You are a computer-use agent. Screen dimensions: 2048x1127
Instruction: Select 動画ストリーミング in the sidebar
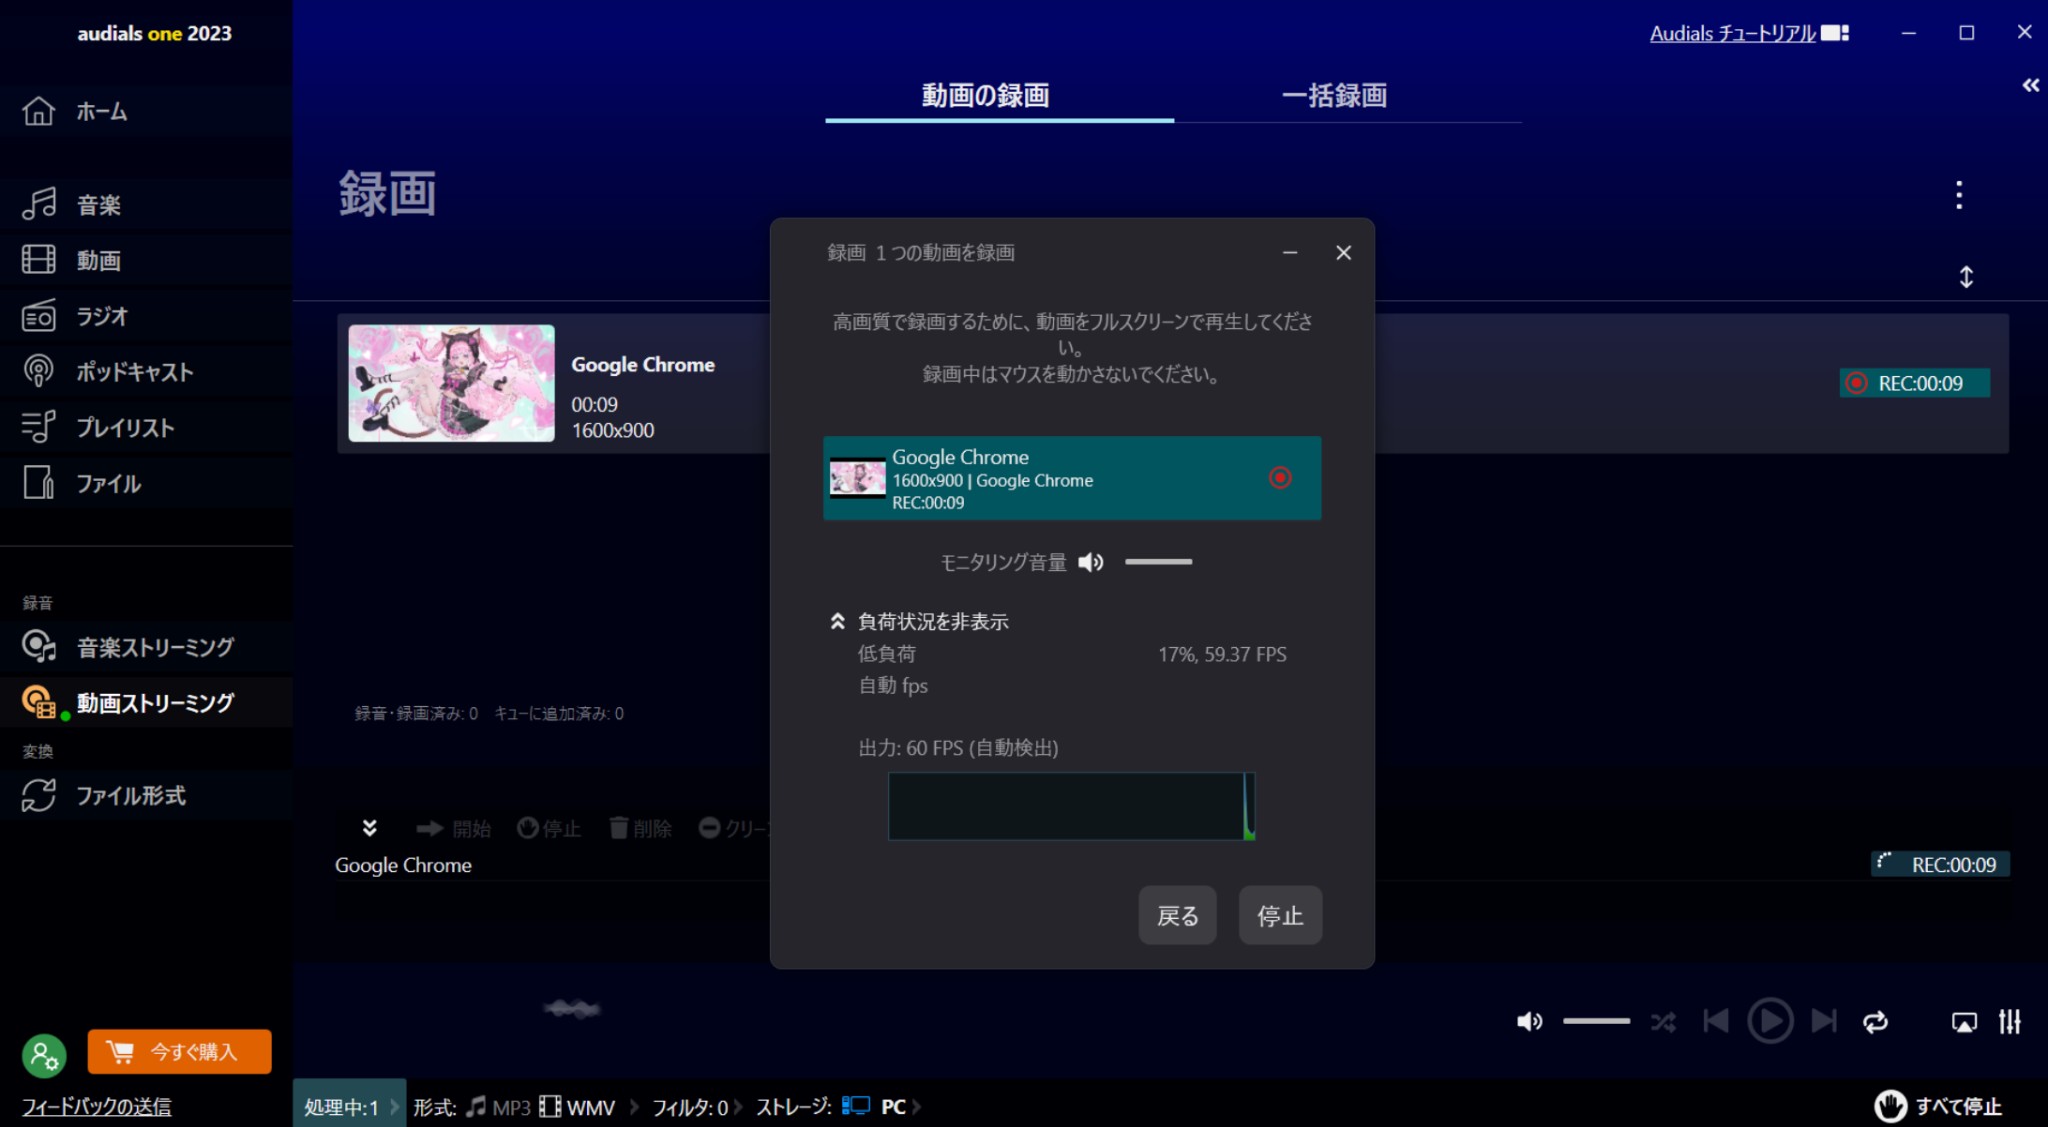(146, 703)
